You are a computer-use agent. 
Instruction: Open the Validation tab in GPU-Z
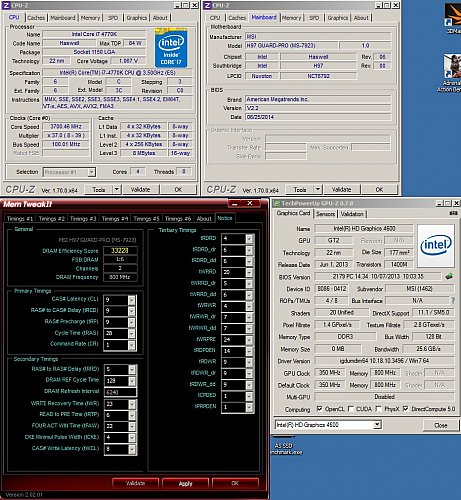(352, 214)
